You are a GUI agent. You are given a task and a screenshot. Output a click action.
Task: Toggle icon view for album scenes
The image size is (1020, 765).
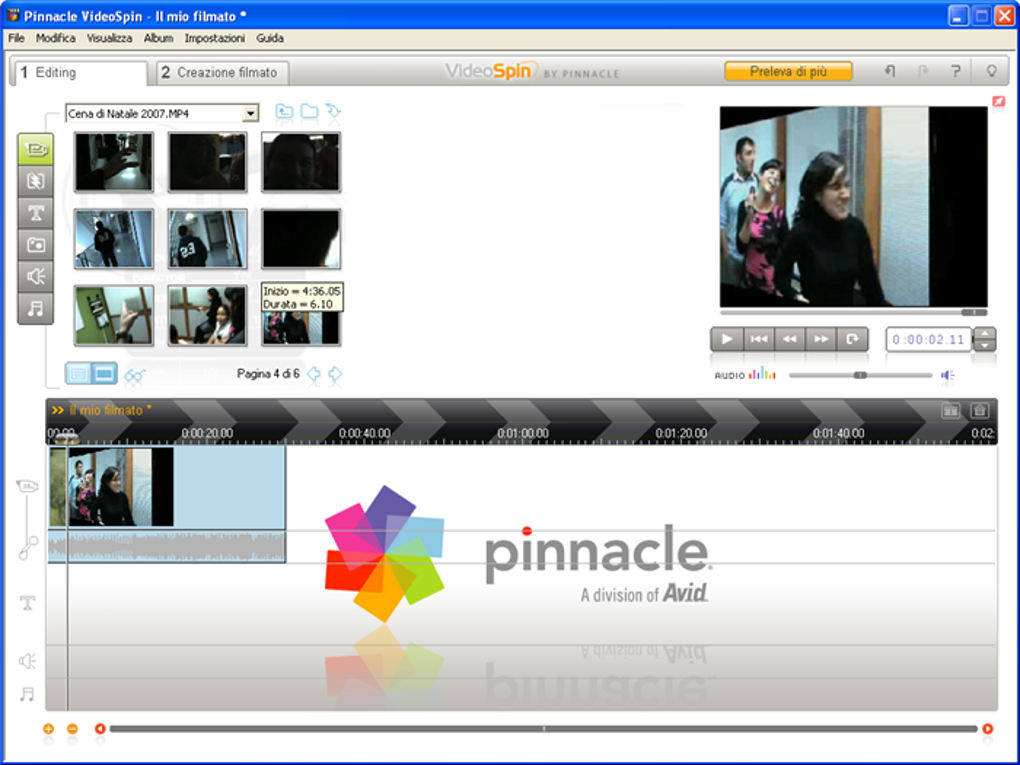tap(104, 373)
